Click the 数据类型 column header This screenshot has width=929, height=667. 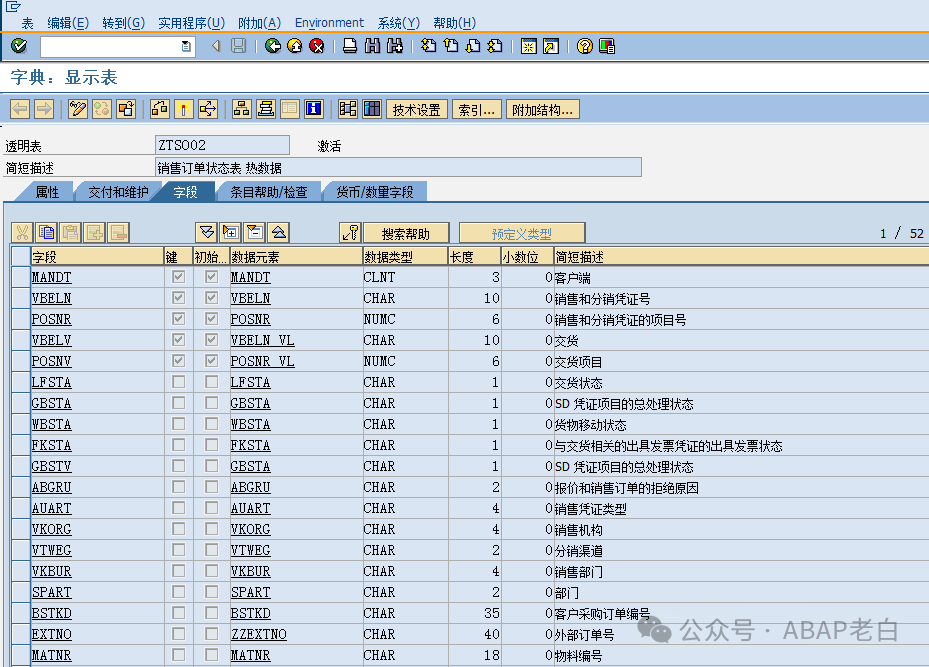[405, 256]
